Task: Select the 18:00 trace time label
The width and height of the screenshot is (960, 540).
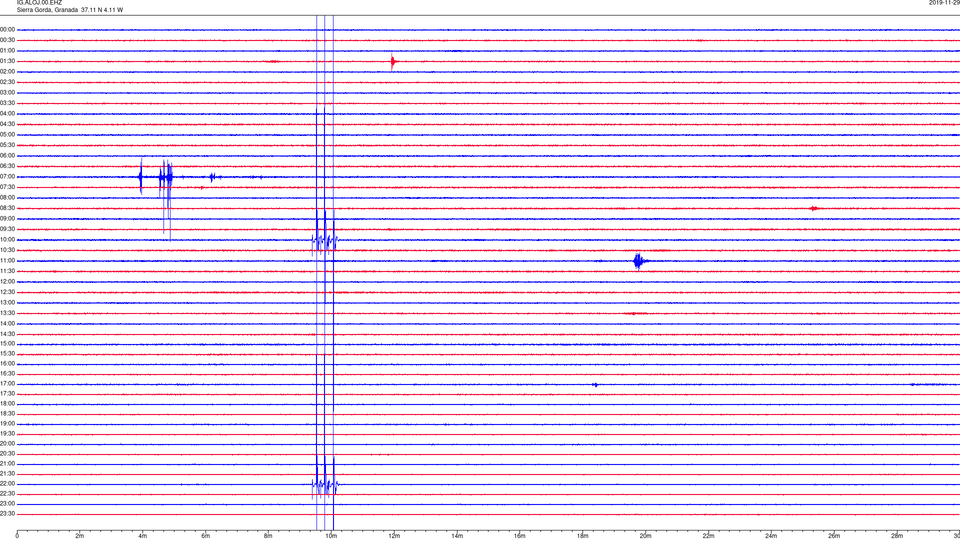Action: (x=7, y=403)
